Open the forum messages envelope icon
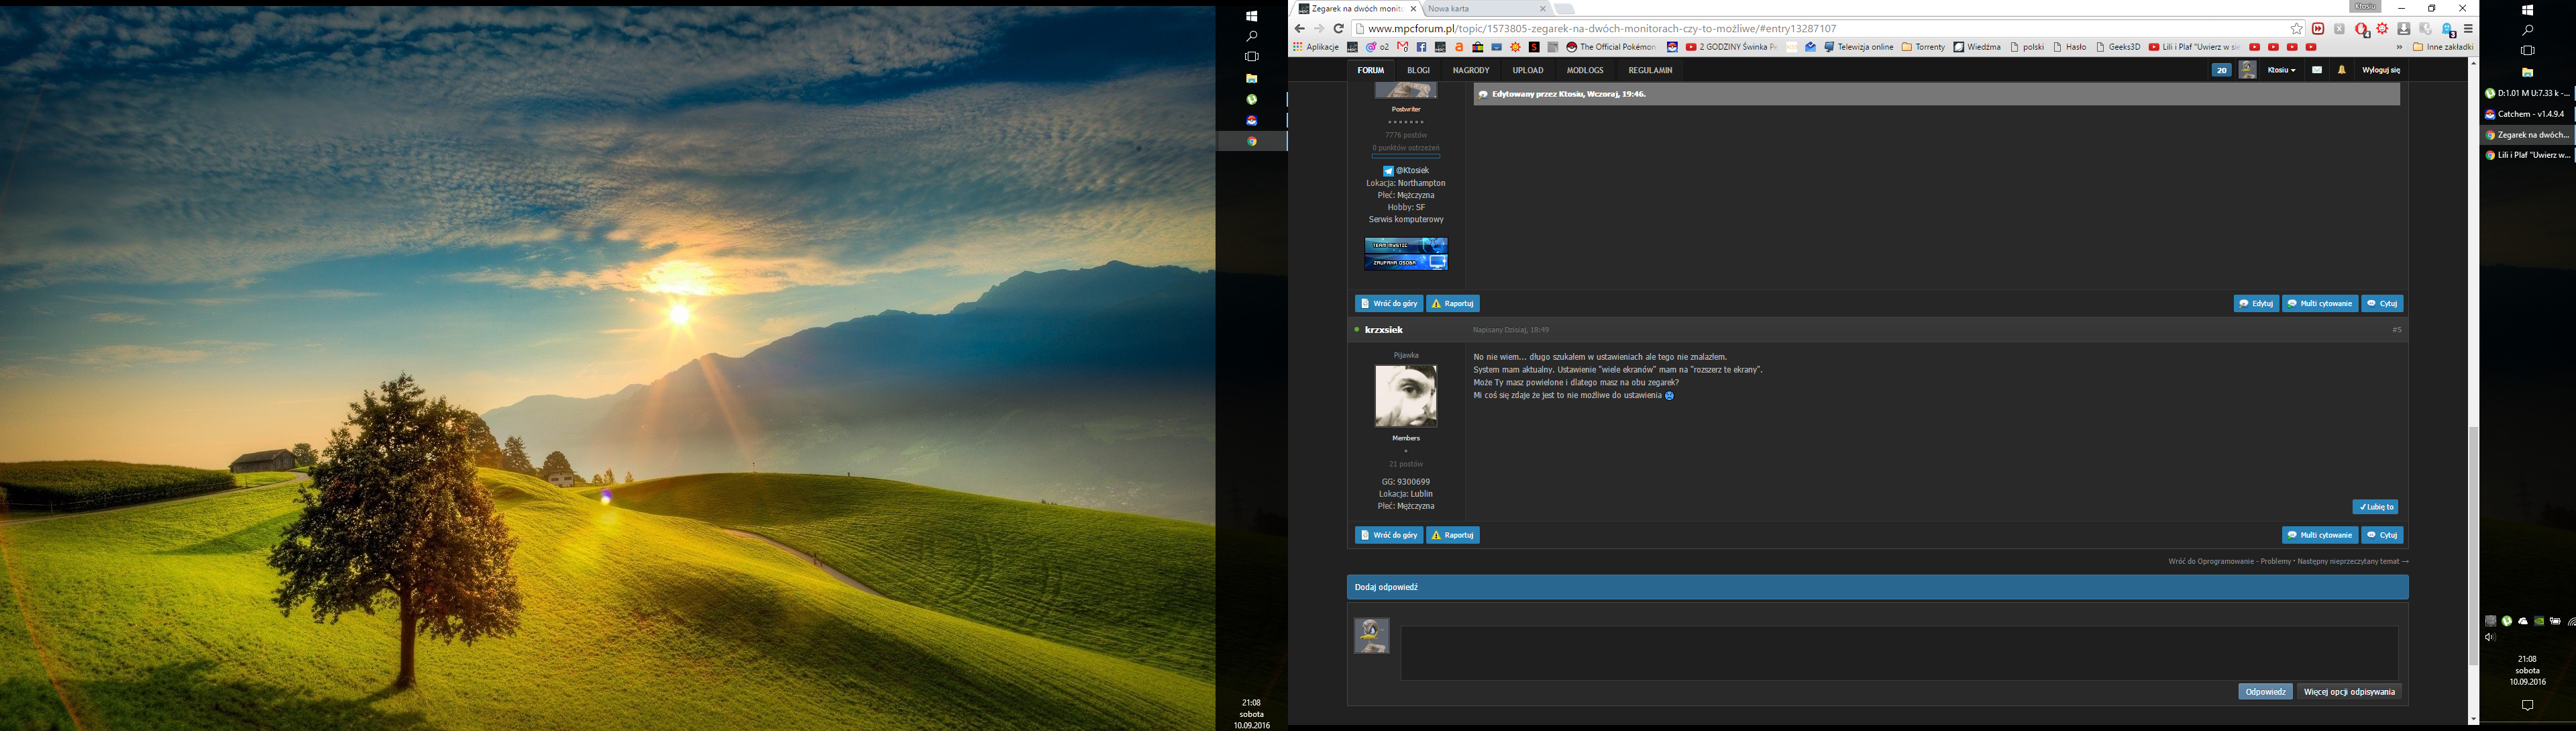Screen dimensions: 2576x731 pyautogui.click(x=2317, y=70)
